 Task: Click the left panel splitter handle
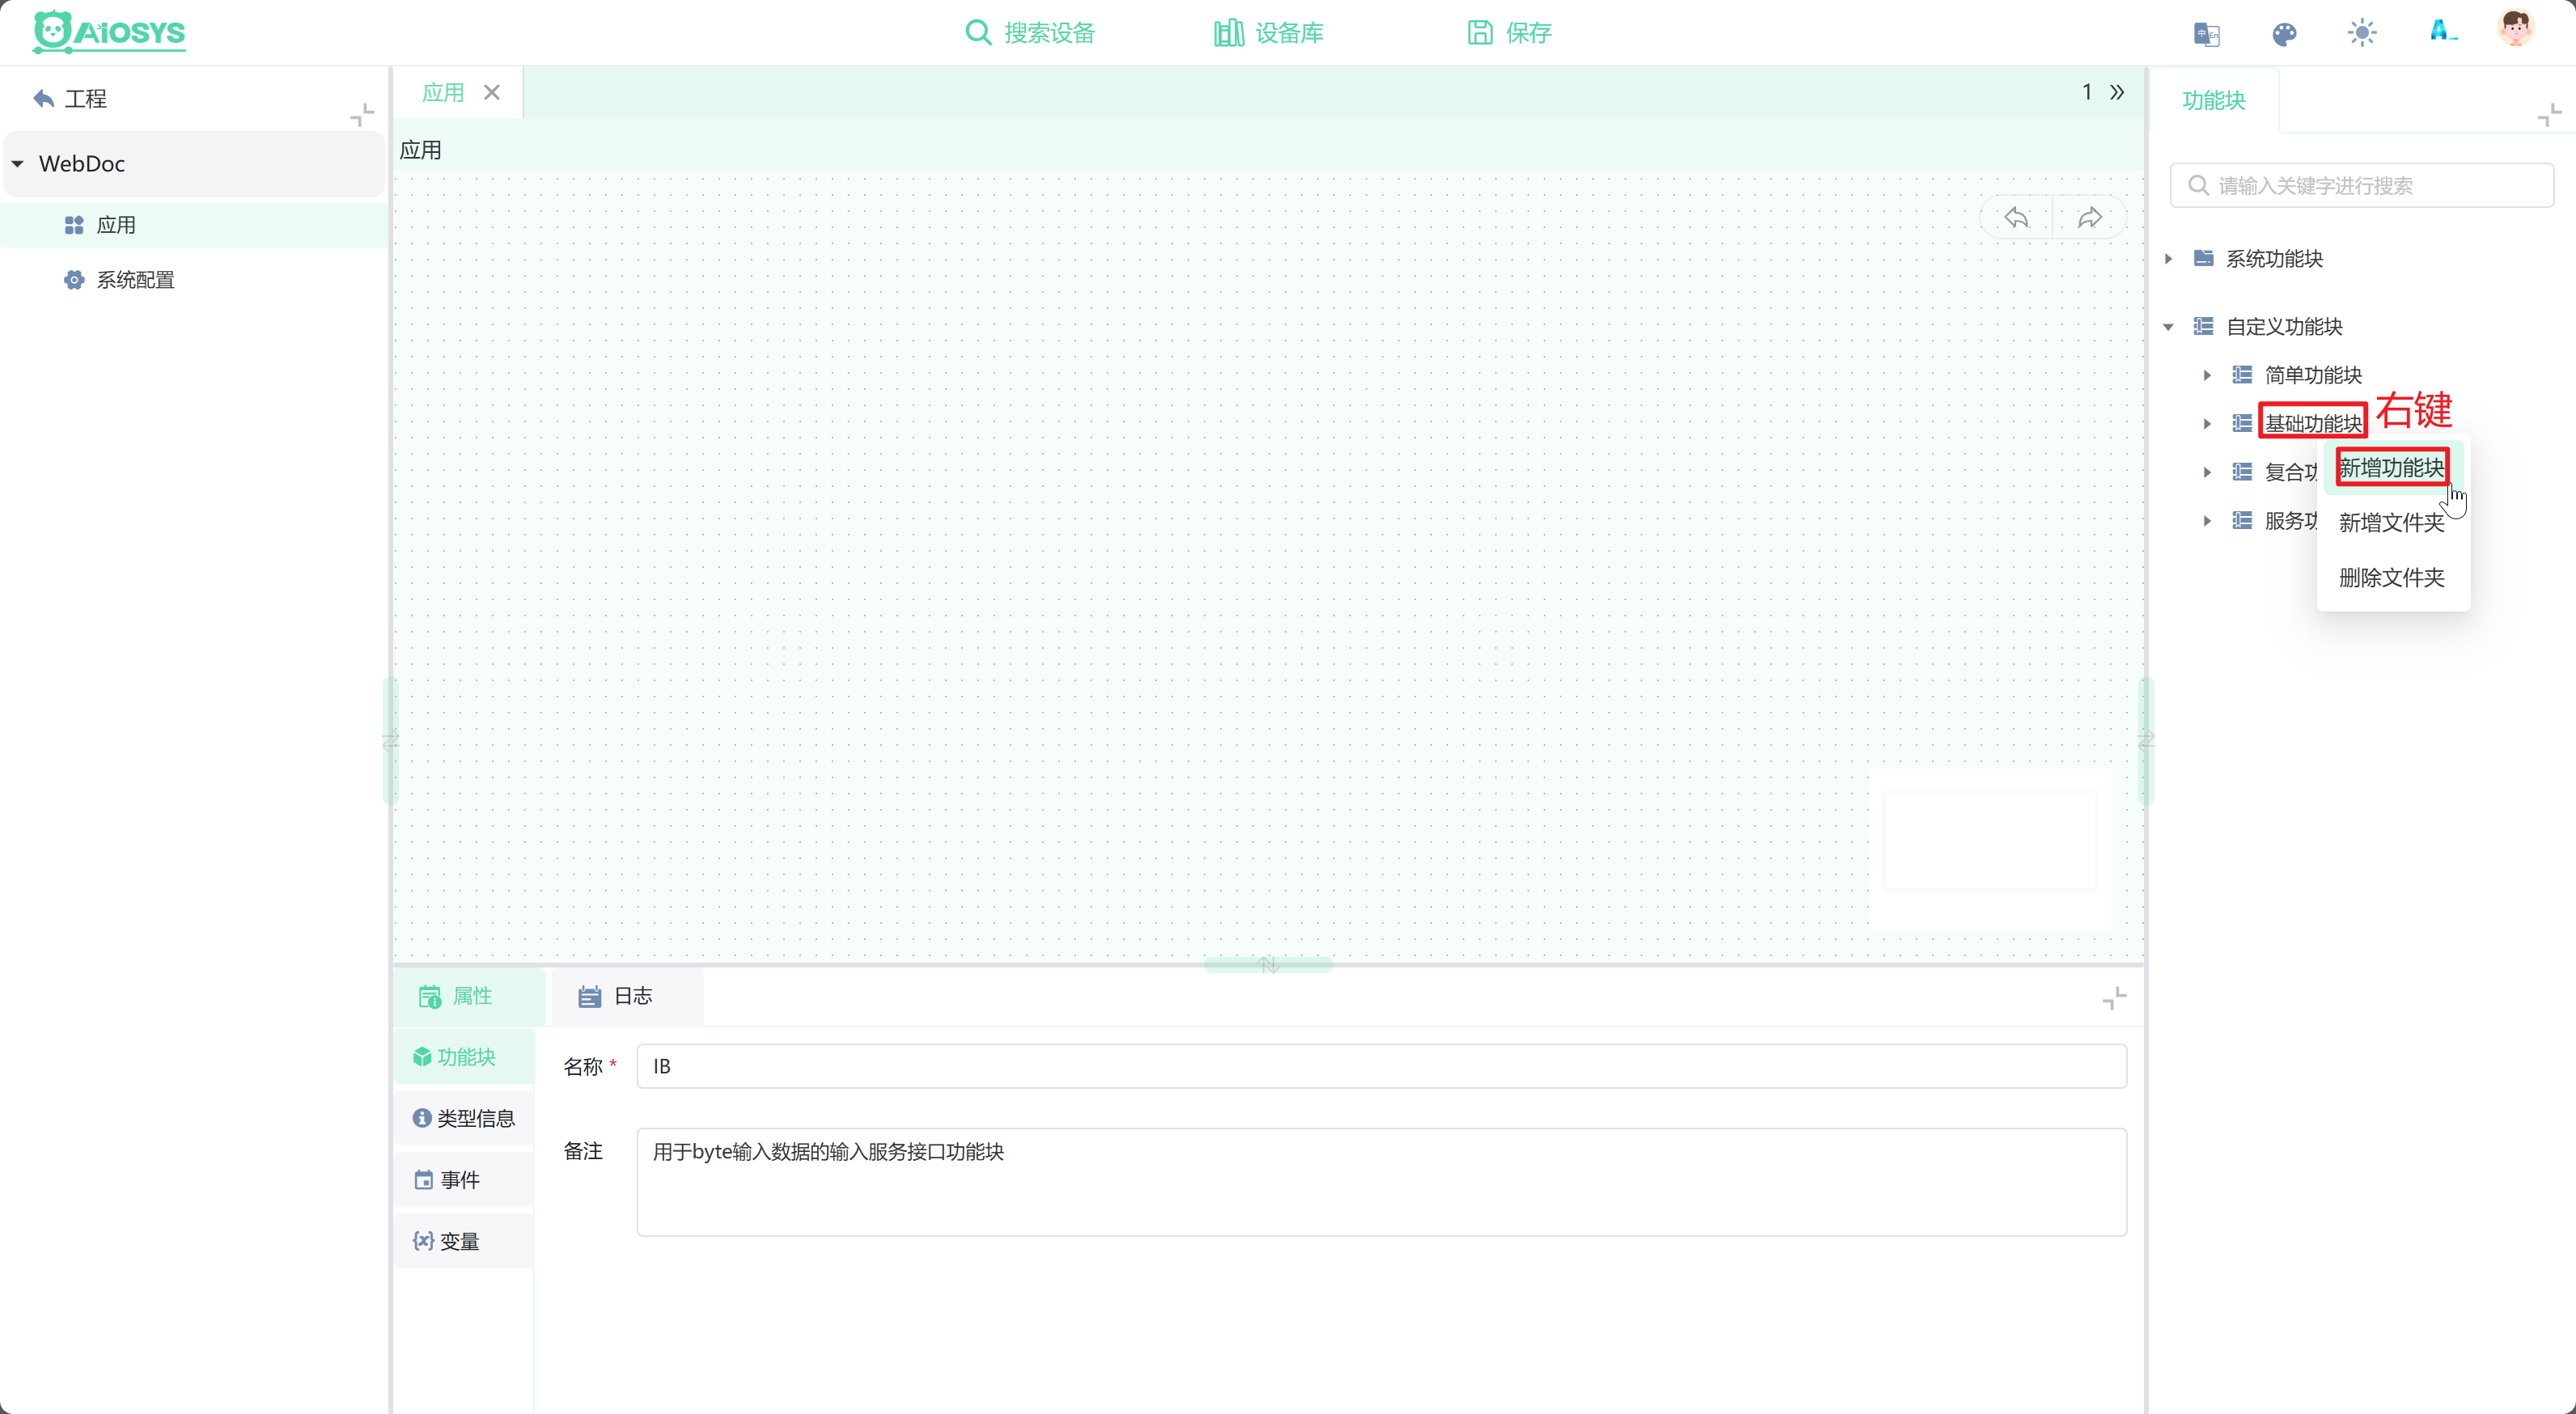pyautogui.click(x=390, y=741)
